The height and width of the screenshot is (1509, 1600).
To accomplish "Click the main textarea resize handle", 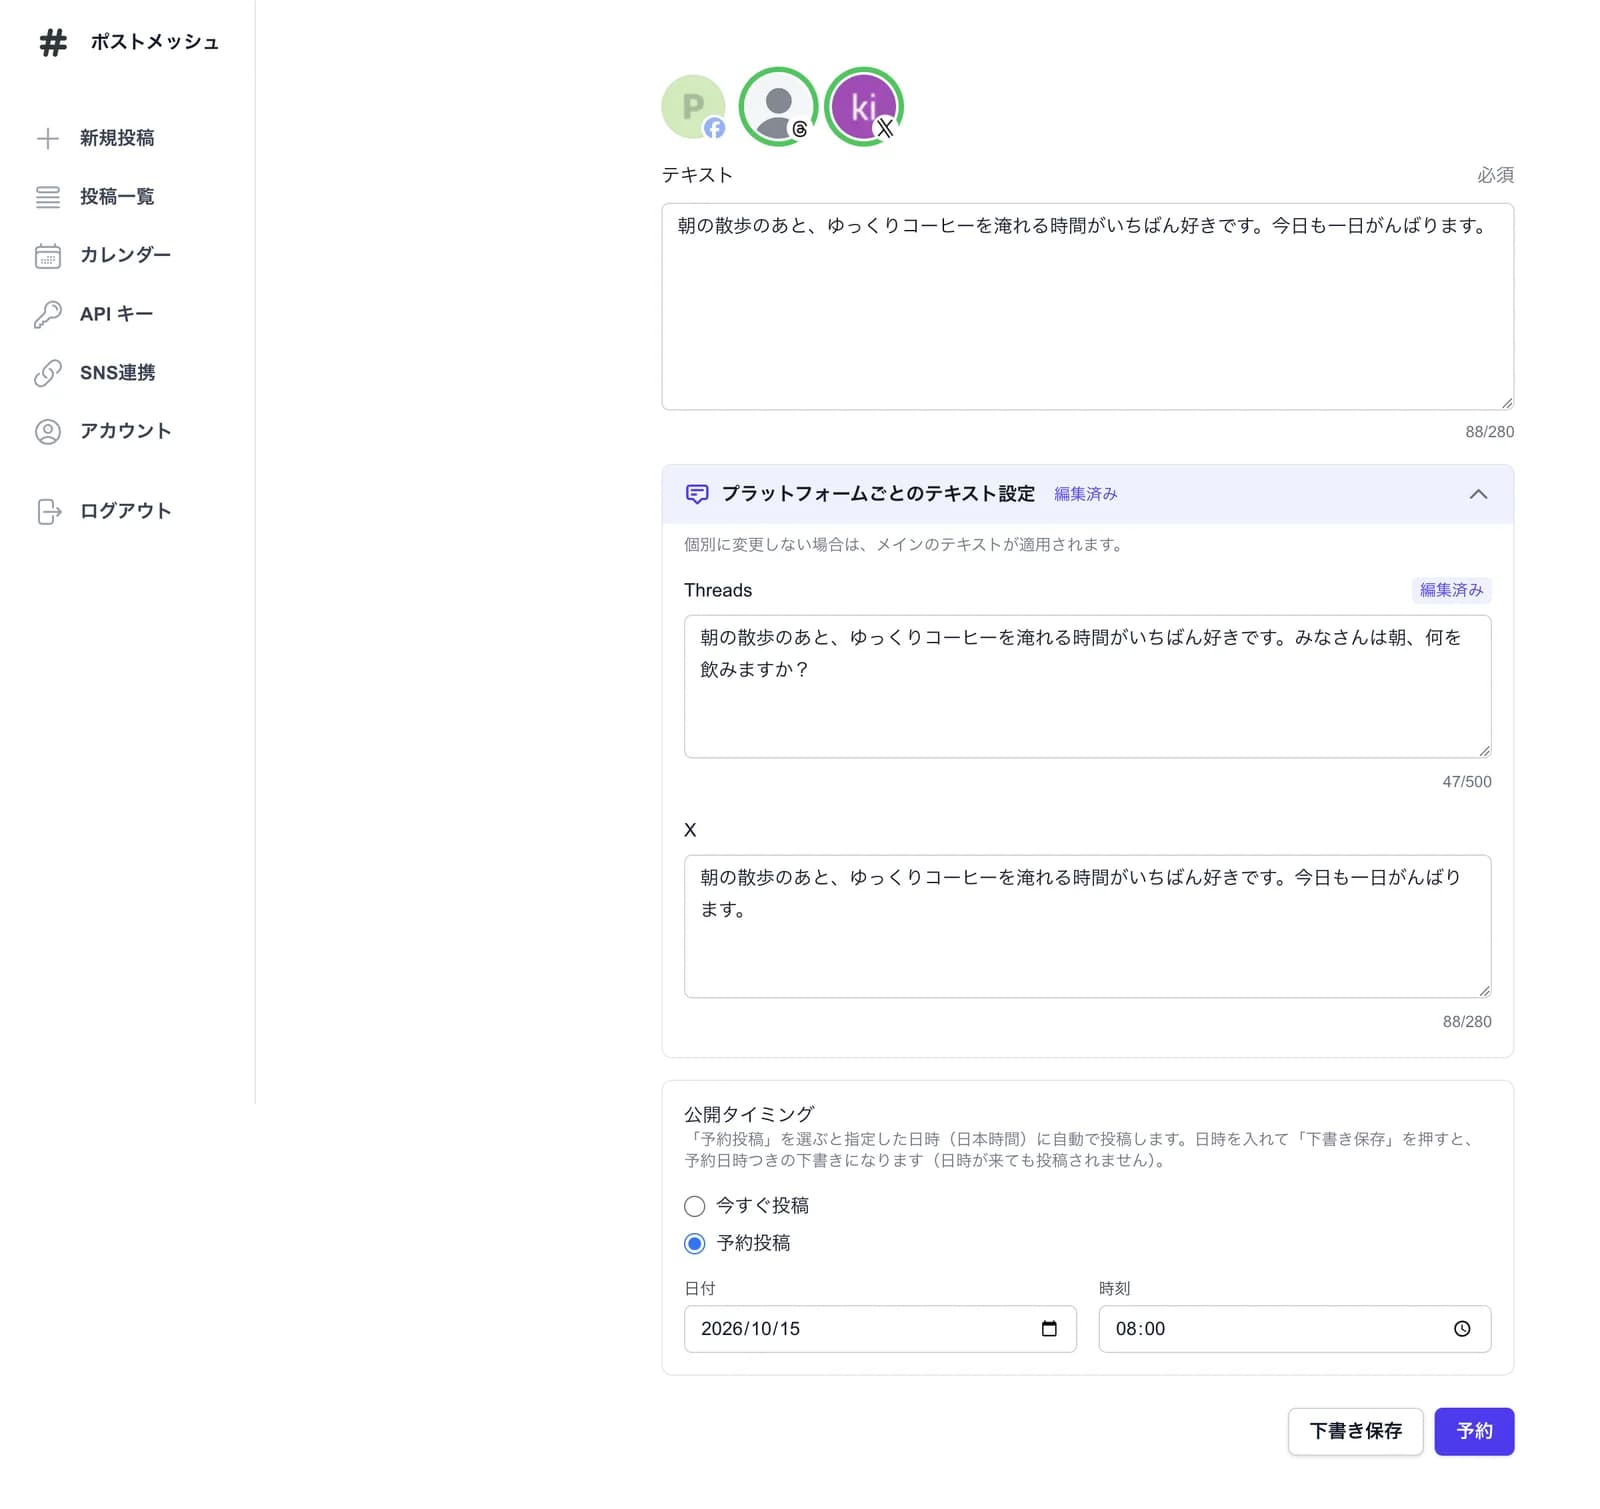I will (1506, 402).
